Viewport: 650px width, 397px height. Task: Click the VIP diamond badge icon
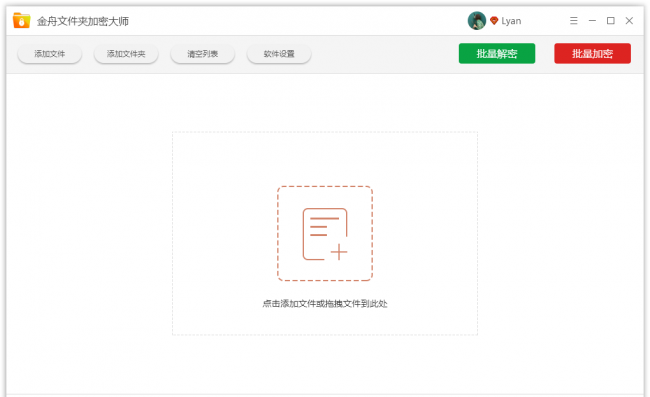494,21
